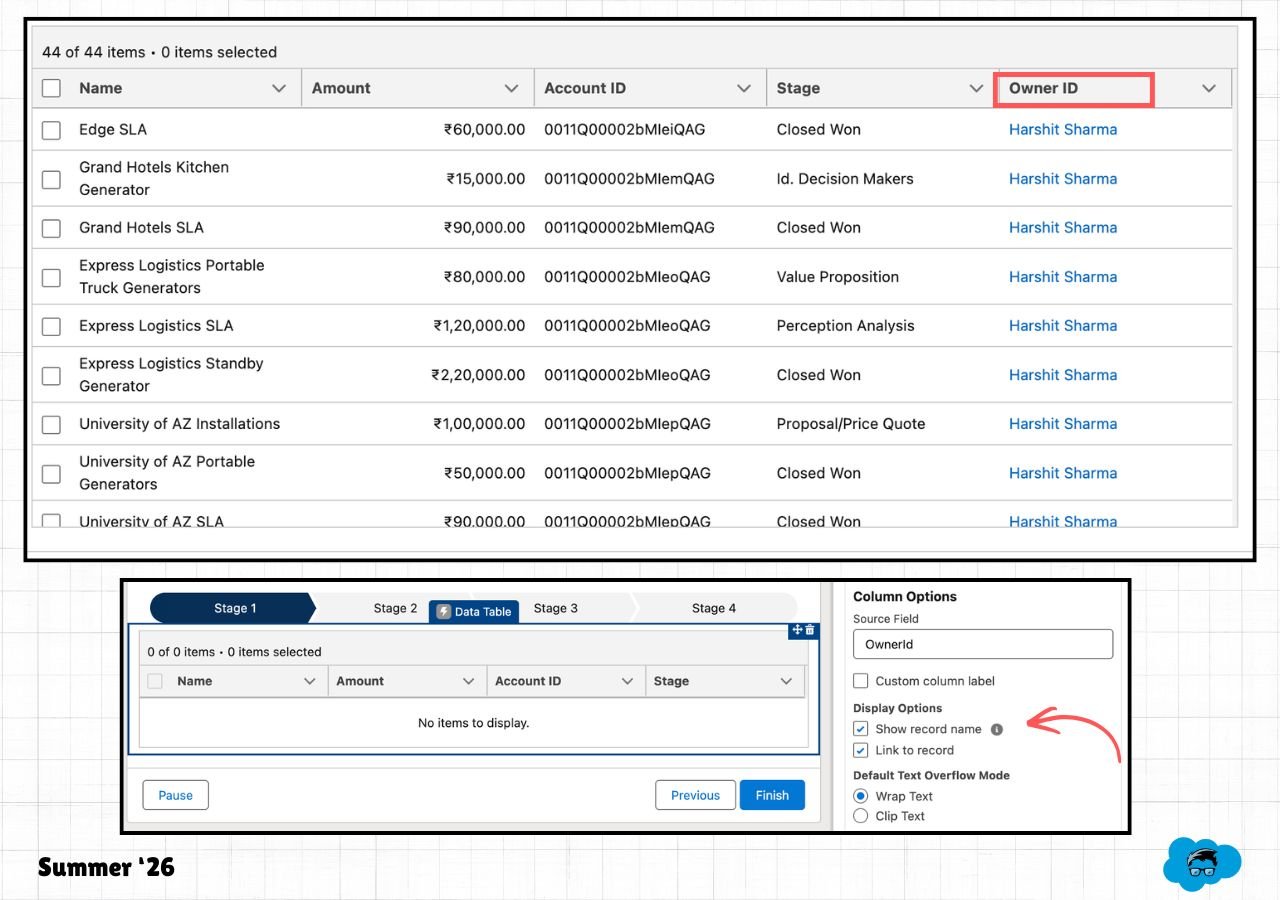Image resolution: width=1280 pixels, height=900 pixels.
Task: Click the Previous button
Action: tap(695, 795)
